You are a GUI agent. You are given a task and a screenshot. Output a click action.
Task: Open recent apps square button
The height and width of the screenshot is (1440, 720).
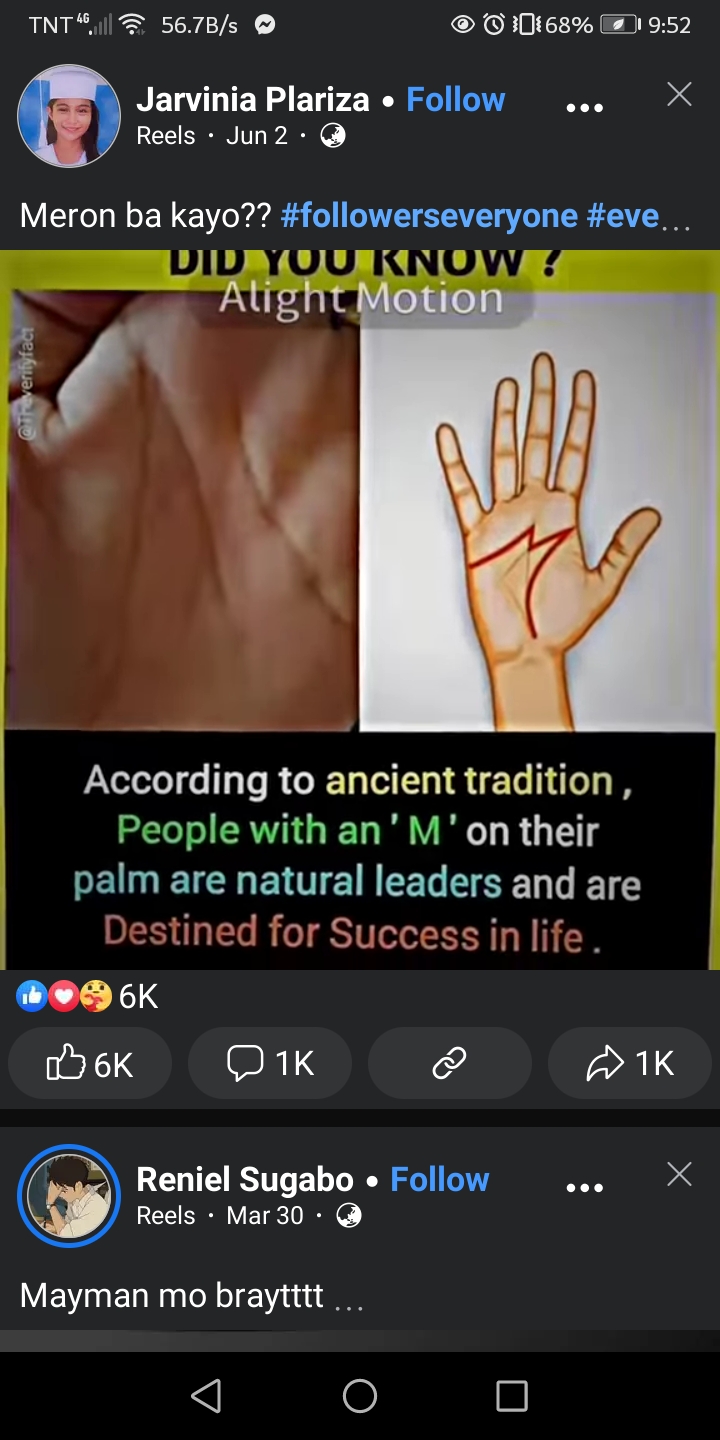512,1396
